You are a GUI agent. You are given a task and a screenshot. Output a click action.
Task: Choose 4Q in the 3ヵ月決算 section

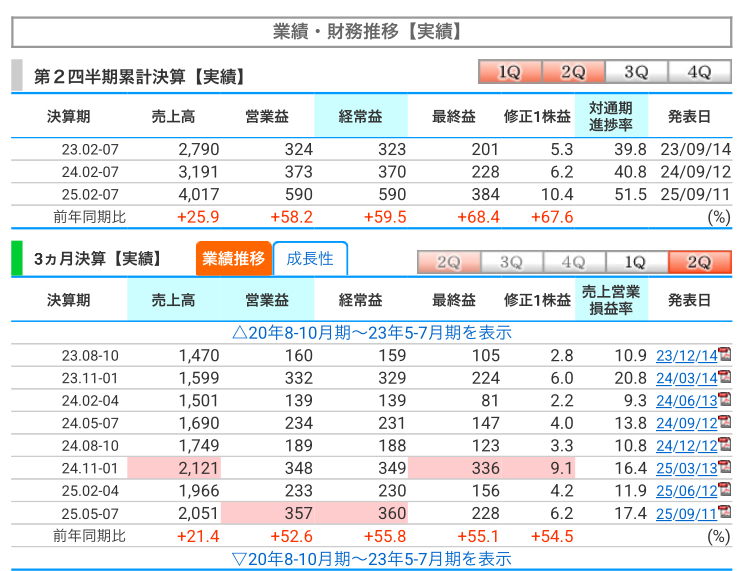(573, 262)
